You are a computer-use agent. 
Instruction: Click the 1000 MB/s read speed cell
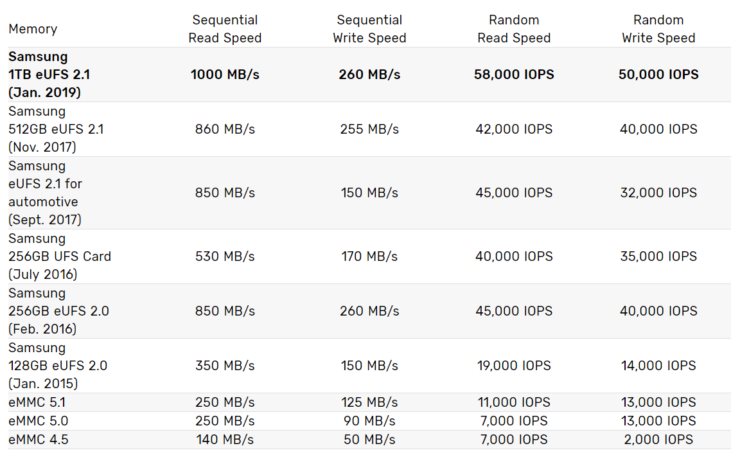point(225,75)
